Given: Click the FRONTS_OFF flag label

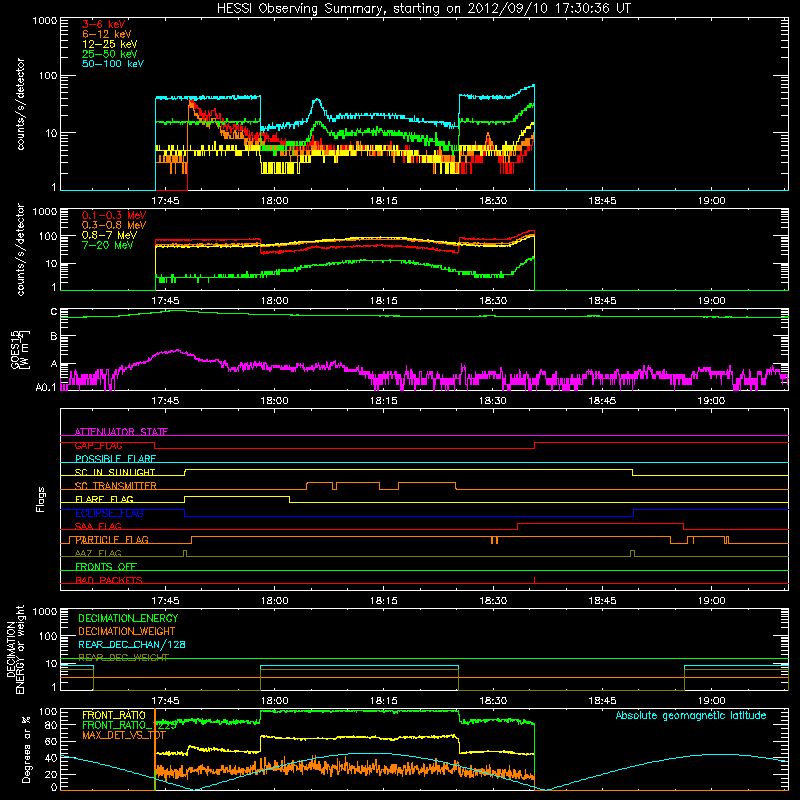Looking at the screenshot, I should point(106,566).
